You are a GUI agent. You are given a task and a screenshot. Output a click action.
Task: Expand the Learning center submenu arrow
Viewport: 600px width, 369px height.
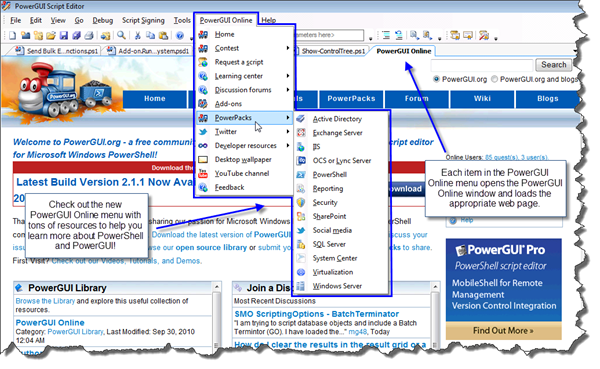[288, 76]
